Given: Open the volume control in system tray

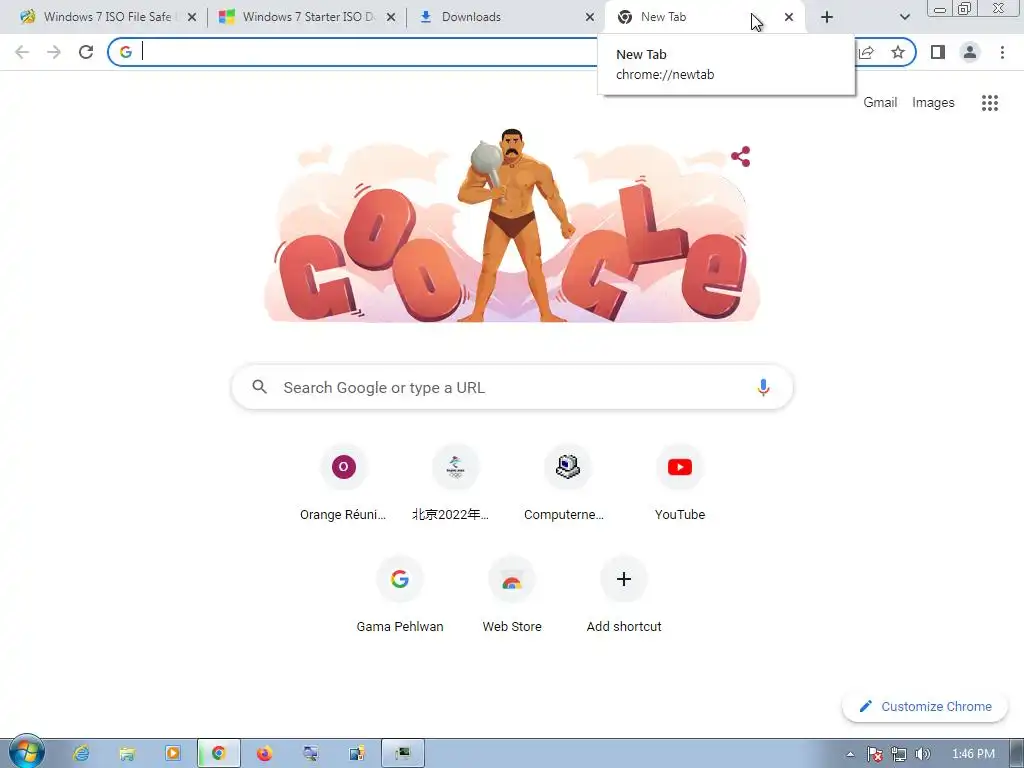Looking at the screenshot, I should 922,754.
